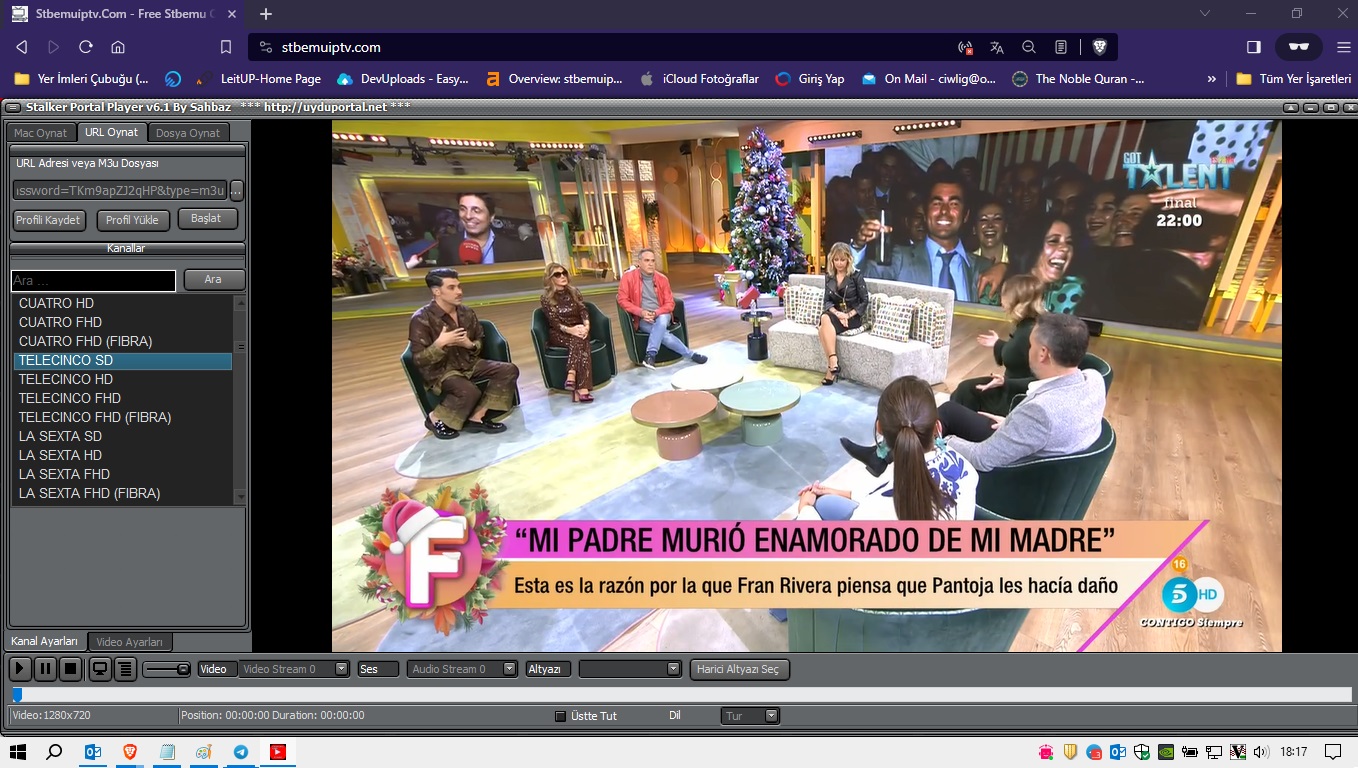This screenshot has height=768, width=1358.
Task: Adjust the volume slider beside the playlist icon
Action: (167, 669)
